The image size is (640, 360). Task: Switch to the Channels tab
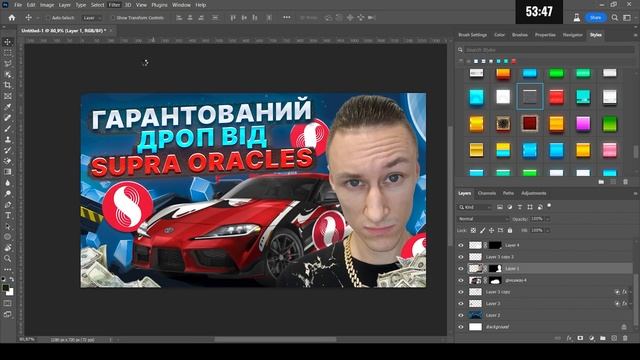[487, 193]
